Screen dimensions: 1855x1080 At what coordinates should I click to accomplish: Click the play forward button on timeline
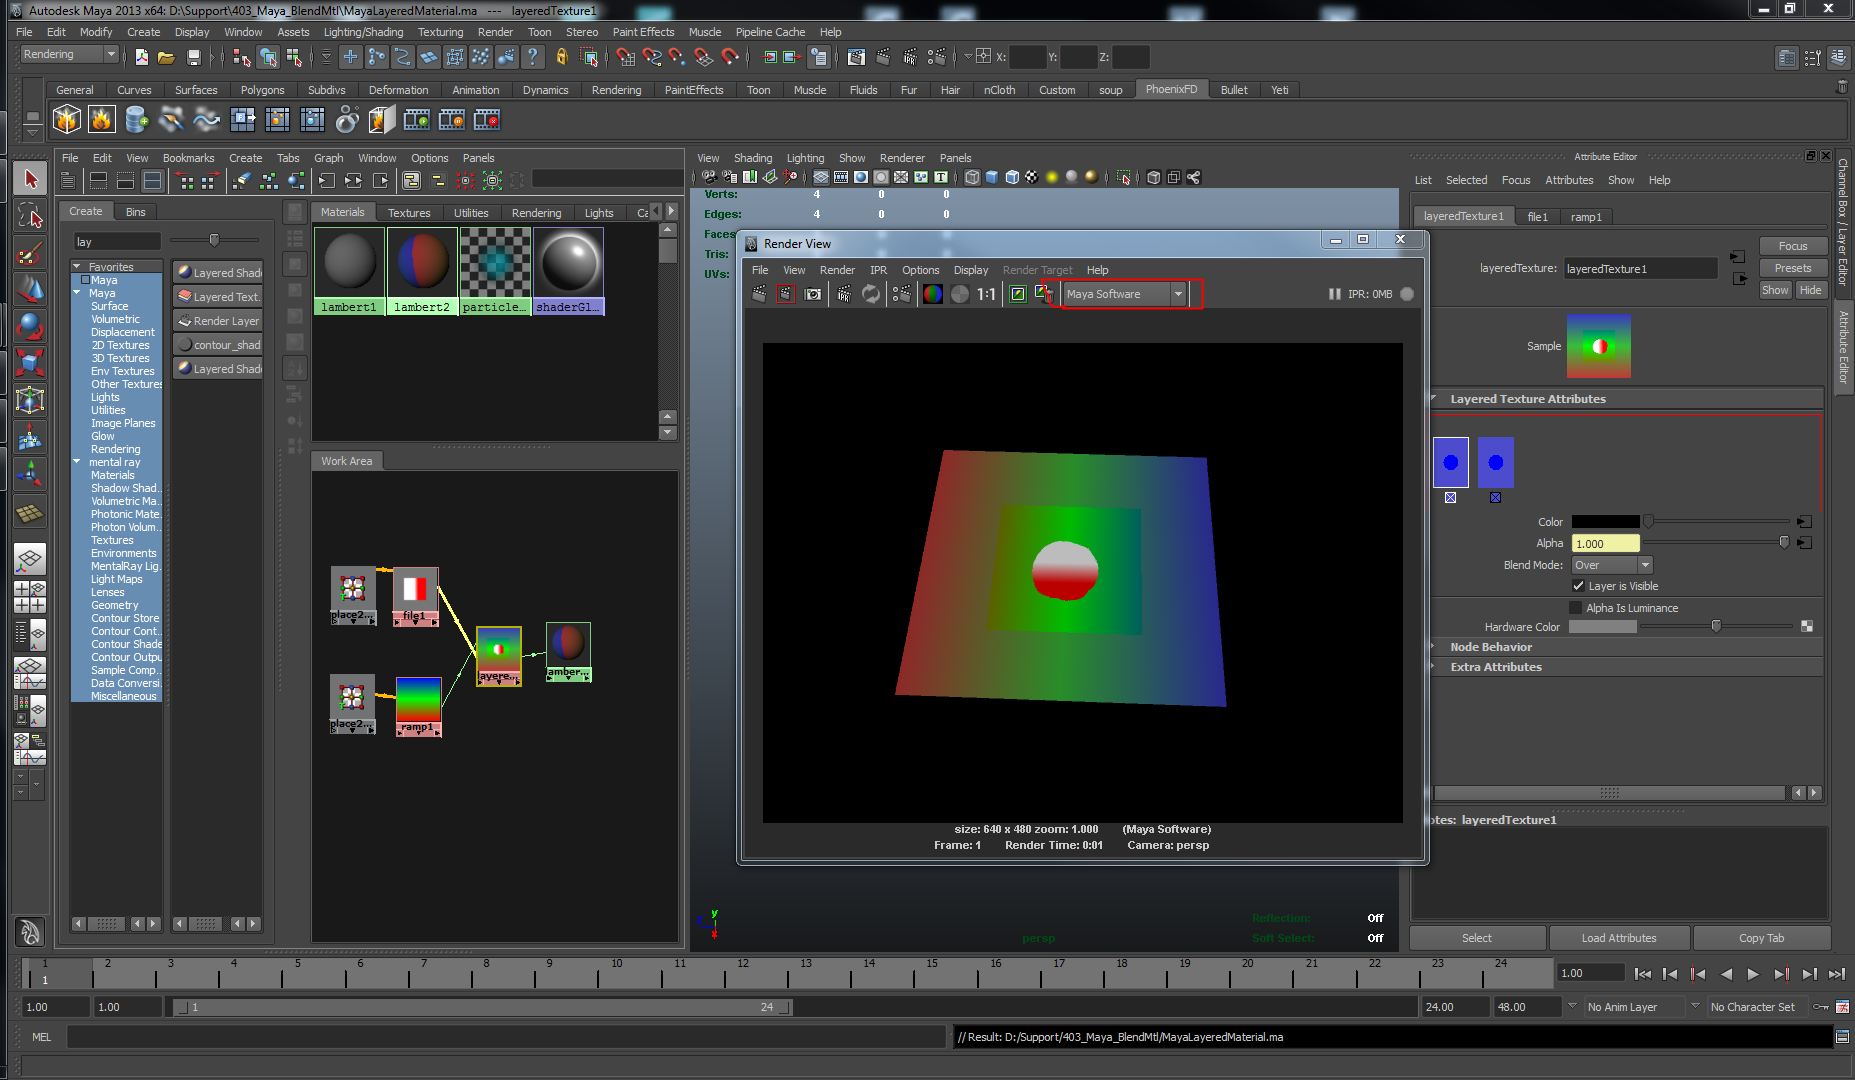pyautogui.click(x=1753, y=973)
